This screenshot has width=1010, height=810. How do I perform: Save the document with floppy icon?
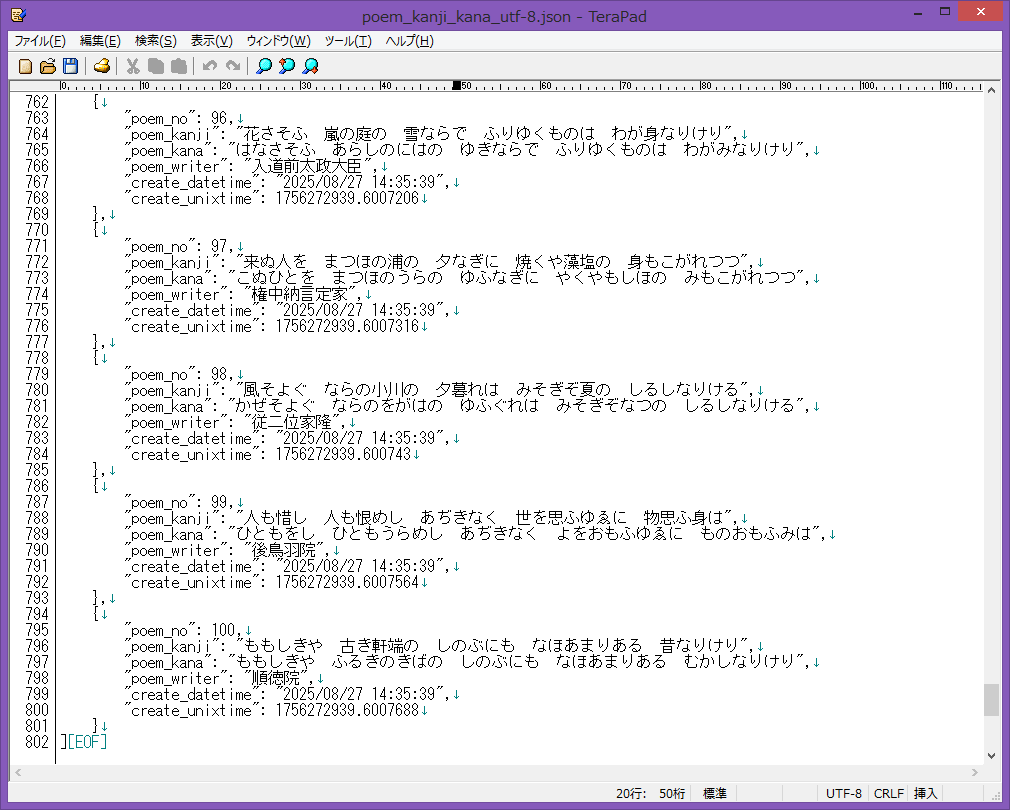[70, 66]
